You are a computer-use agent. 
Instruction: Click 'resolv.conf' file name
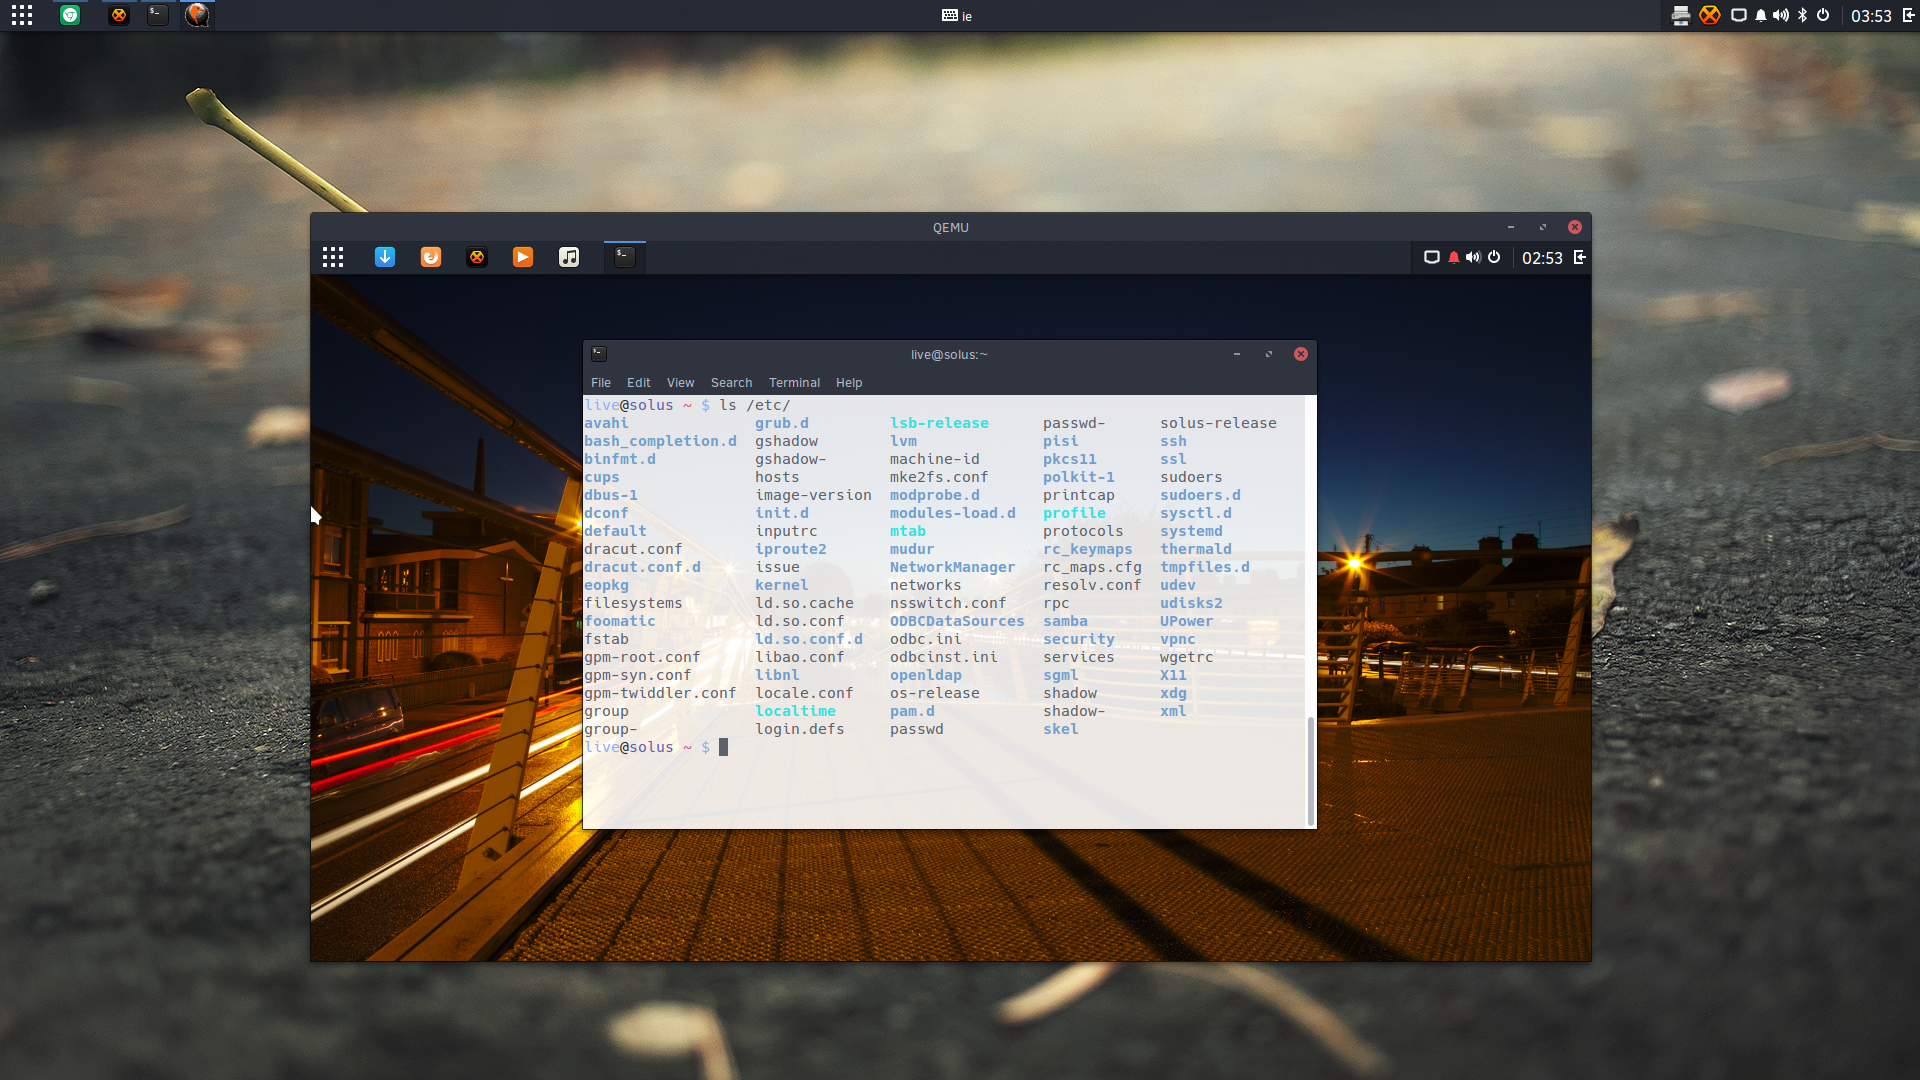1092,585
